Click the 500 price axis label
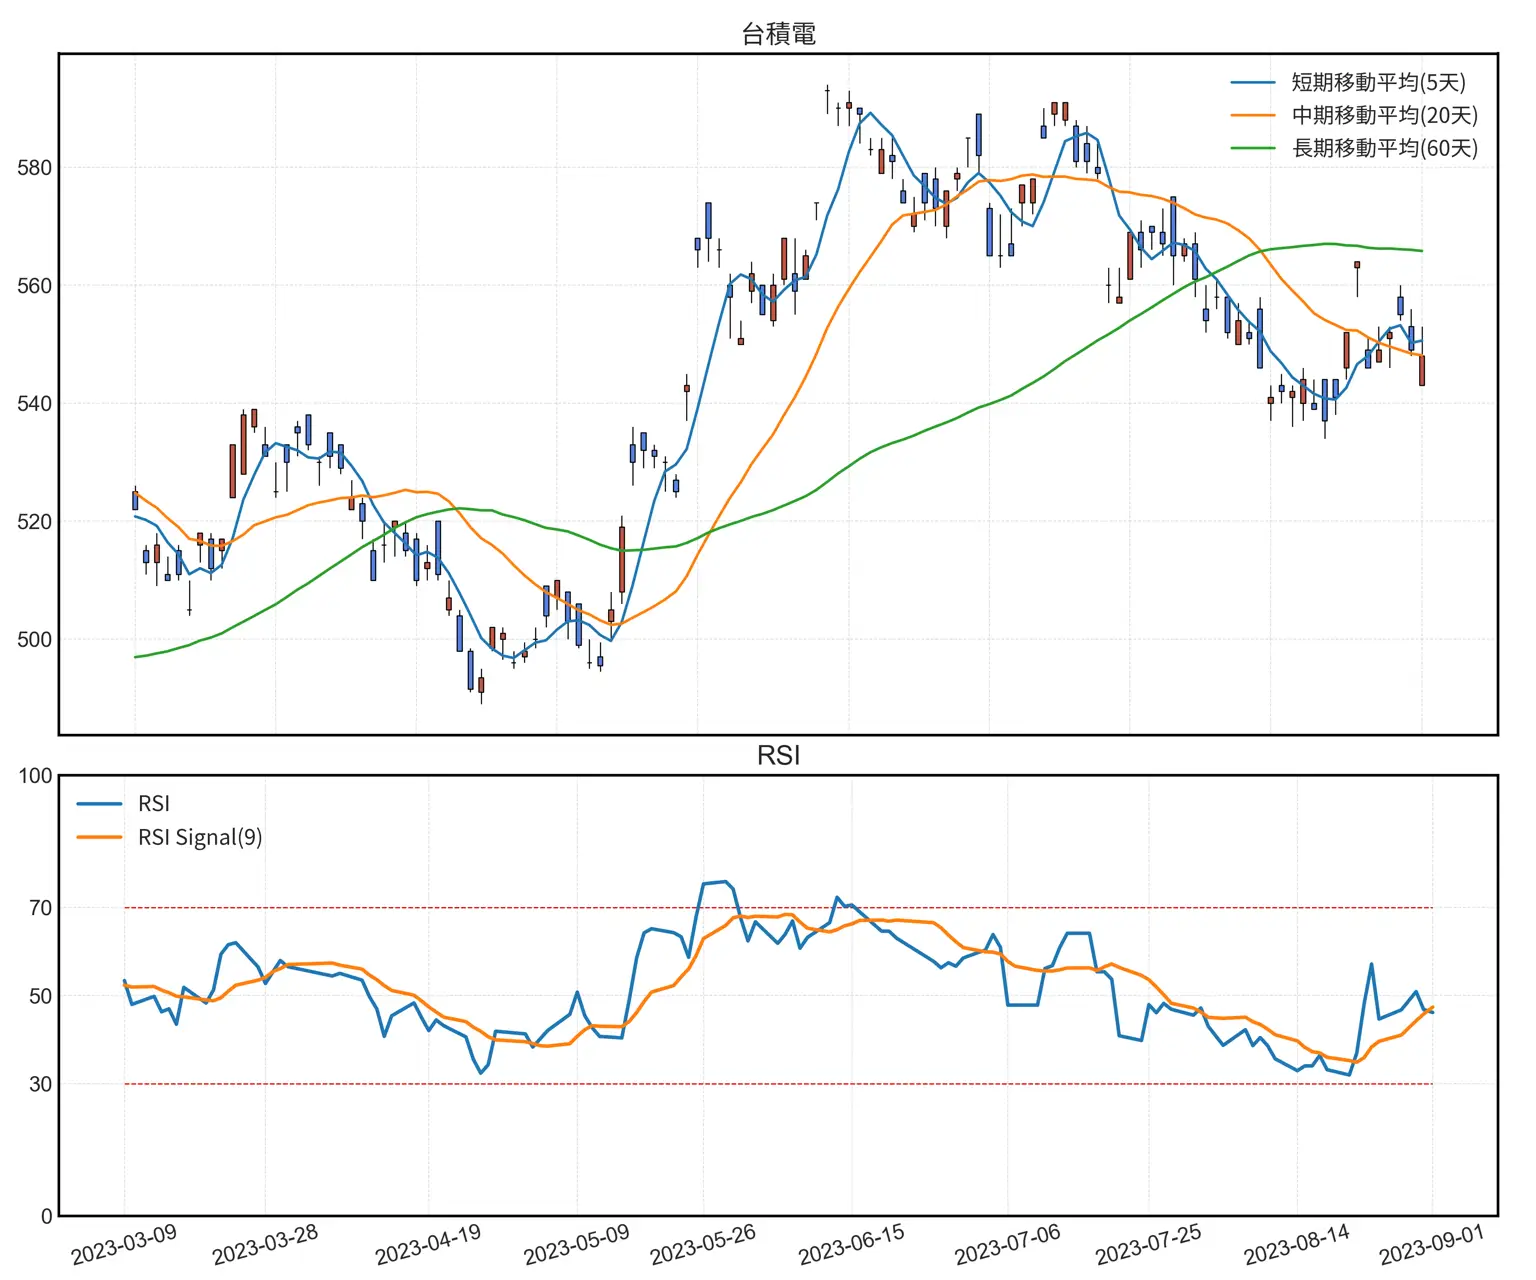This screenshot has height=1280, width=1536. click(34, 640)
